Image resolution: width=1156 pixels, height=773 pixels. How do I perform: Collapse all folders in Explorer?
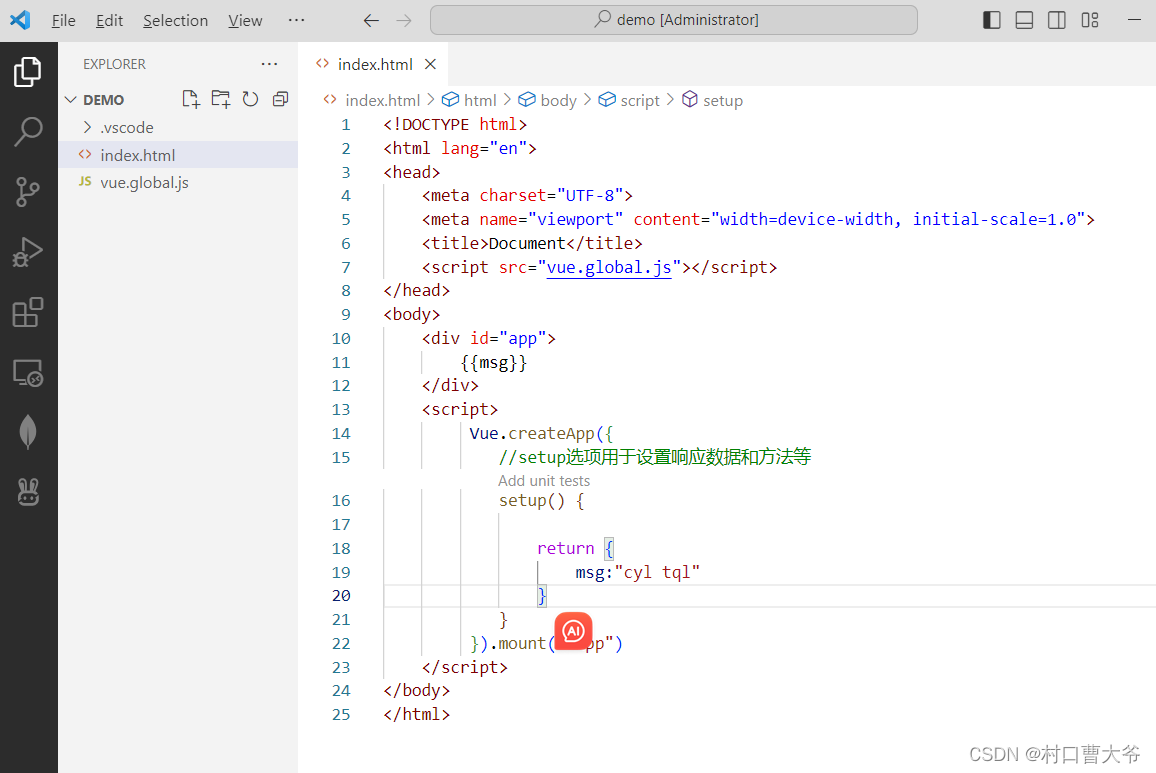[x=280, y=99]
